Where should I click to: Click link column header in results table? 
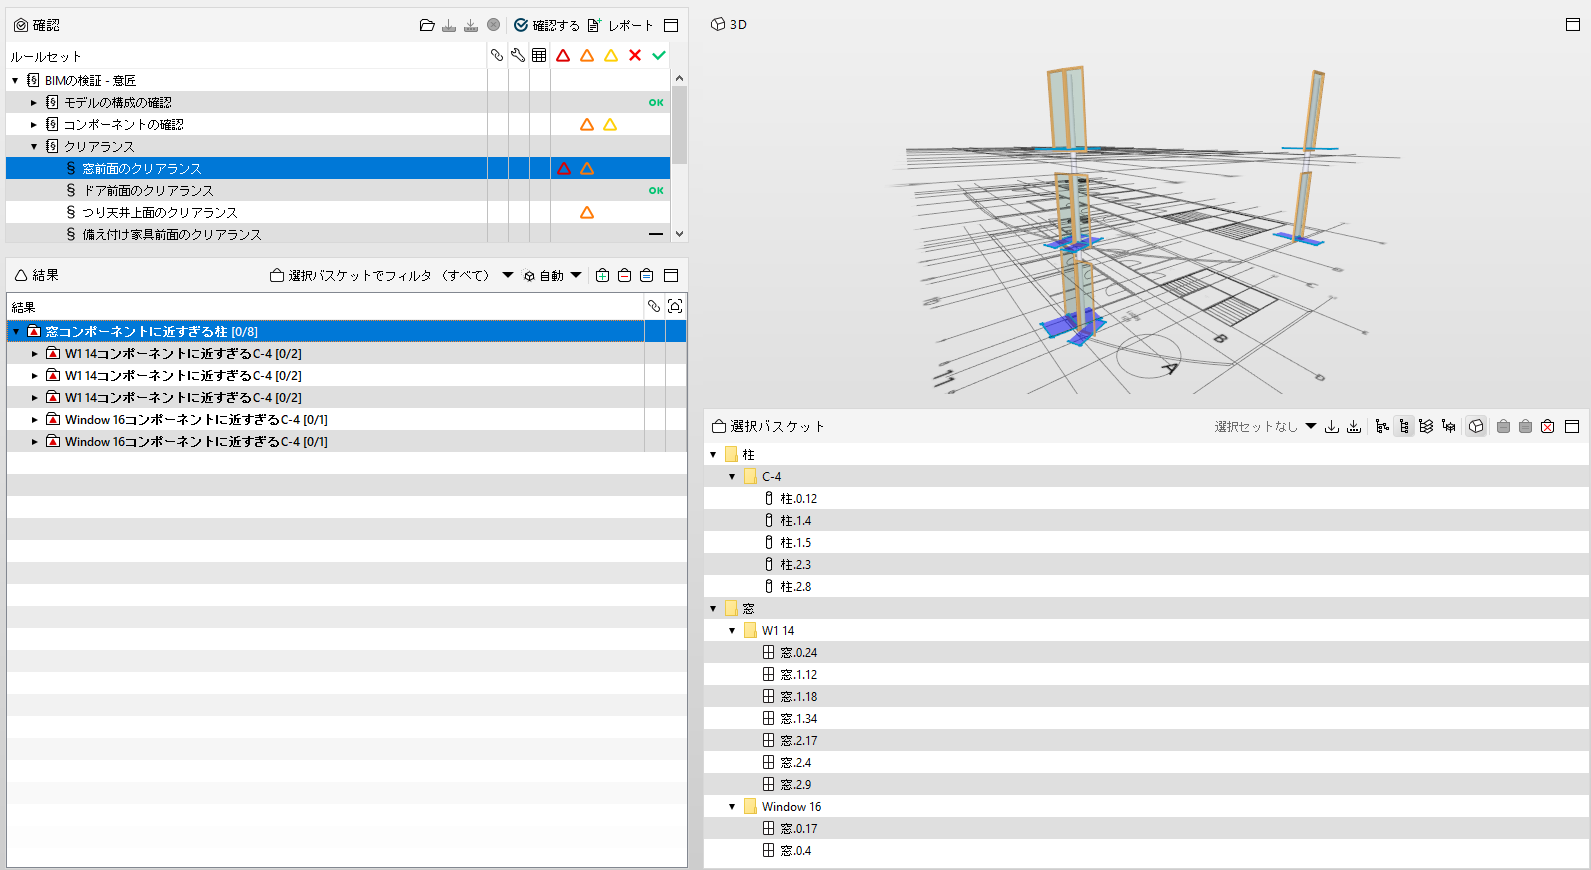[x=654, y=306]
